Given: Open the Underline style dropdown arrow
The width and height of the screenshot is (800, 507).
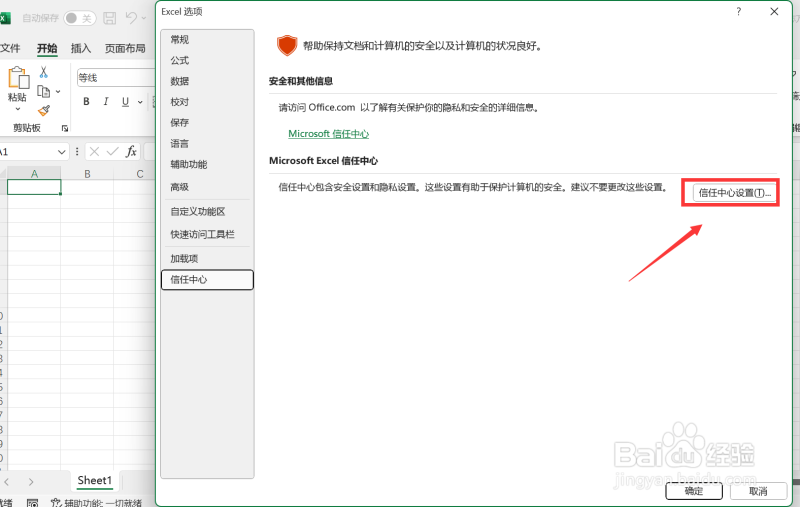Looking at the screenshot, I should click(140, 102).
